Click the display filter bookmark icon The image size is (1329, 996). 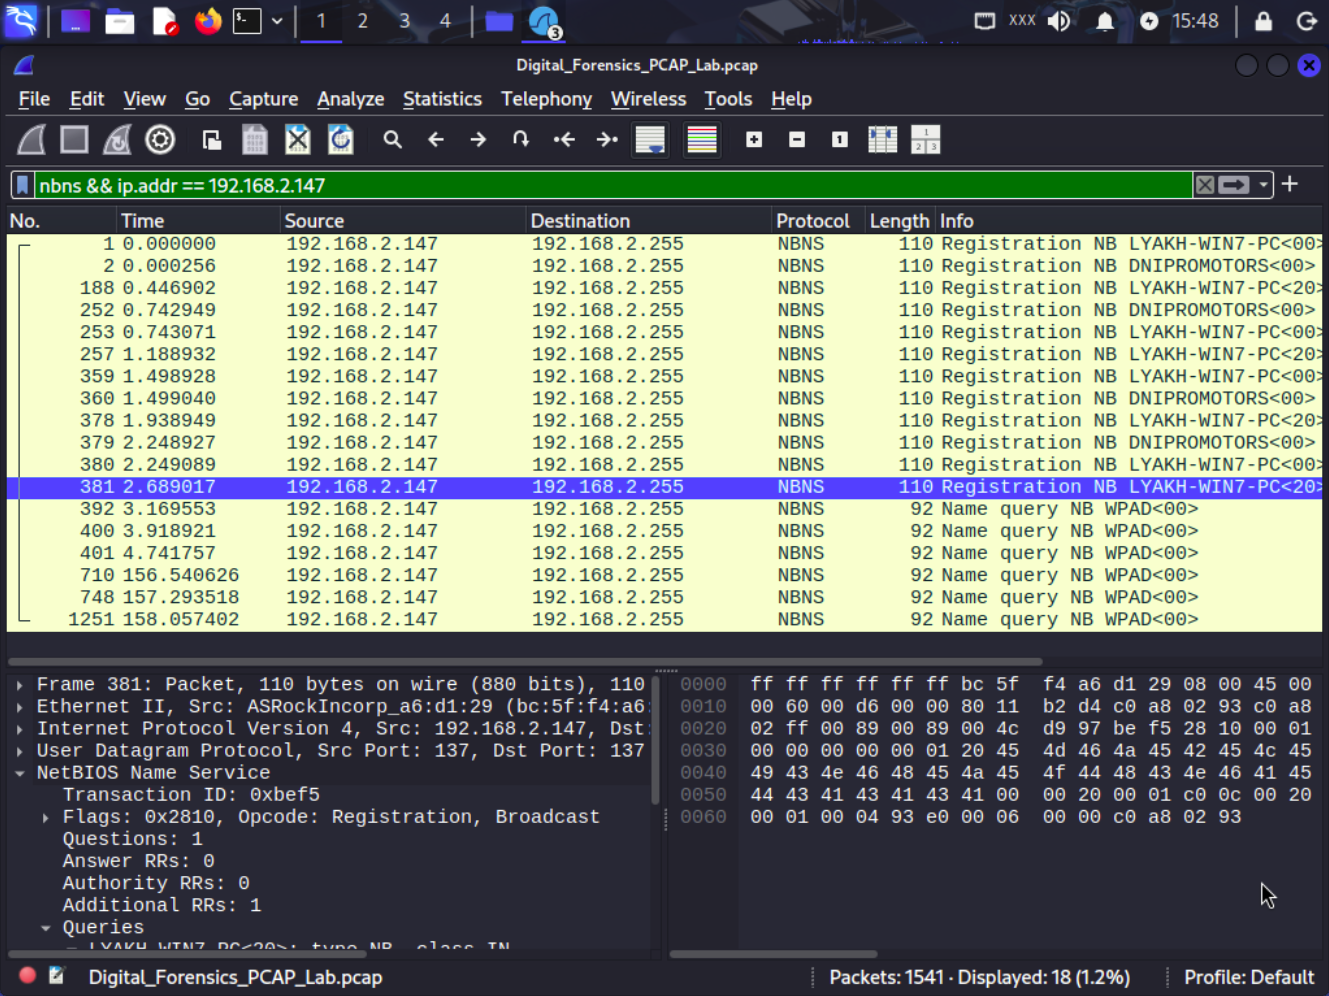pyautogui.click(x=22, y=185)
